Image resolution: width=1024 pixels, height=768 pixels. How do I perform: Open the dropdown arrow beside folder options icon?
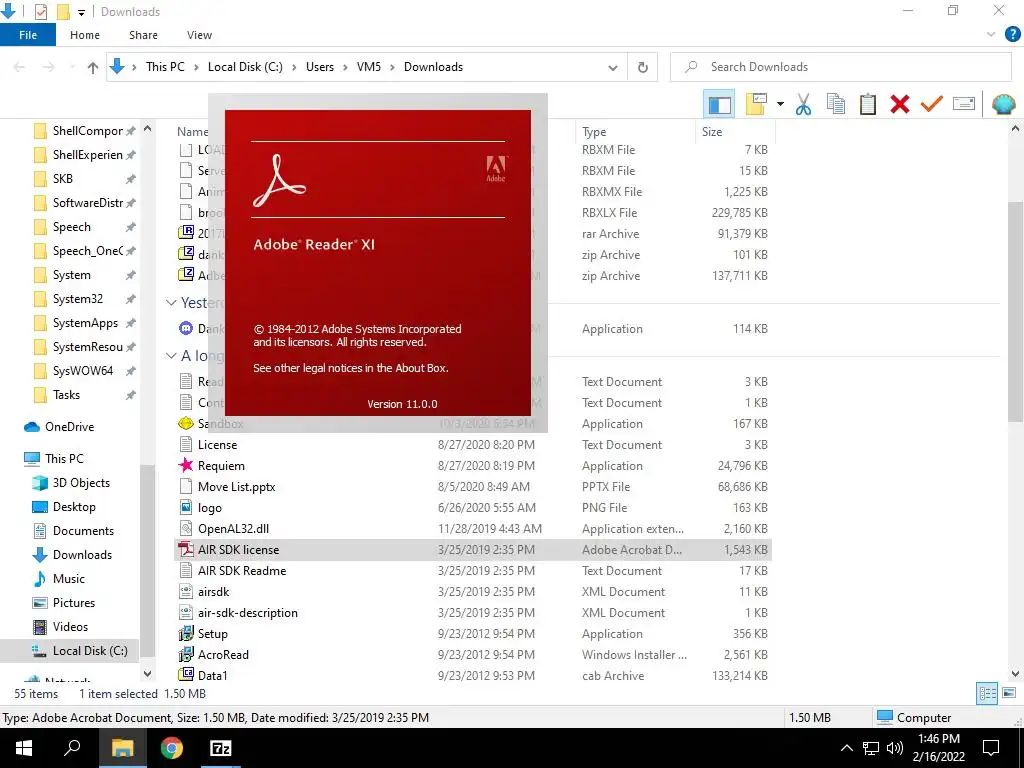[780, 104]
